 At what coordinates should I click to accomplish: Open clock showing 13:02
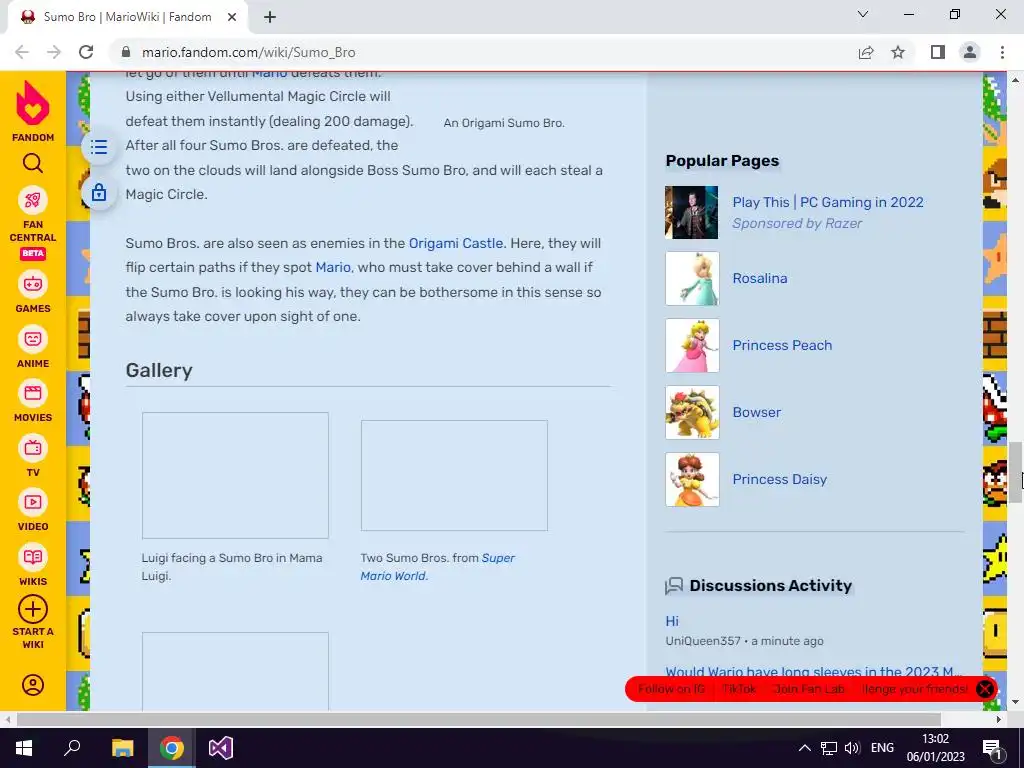coord(935,748)
